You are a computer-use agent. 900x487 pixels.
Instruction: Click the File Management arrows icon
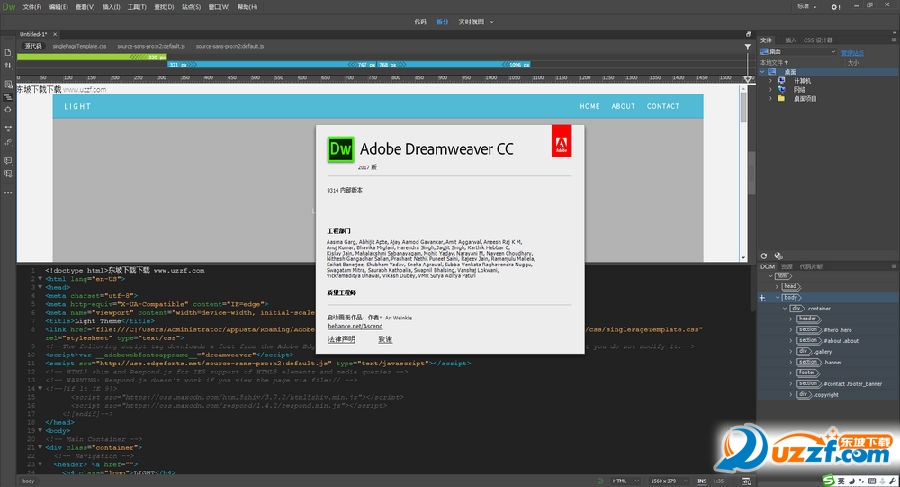click(8, 65)
